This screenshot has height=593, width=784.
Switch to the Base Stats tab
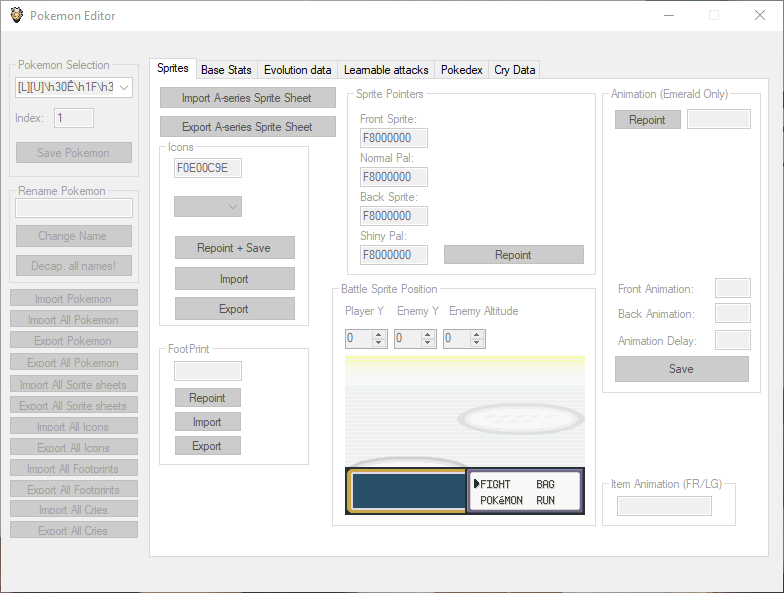click(x=226, y=70)
